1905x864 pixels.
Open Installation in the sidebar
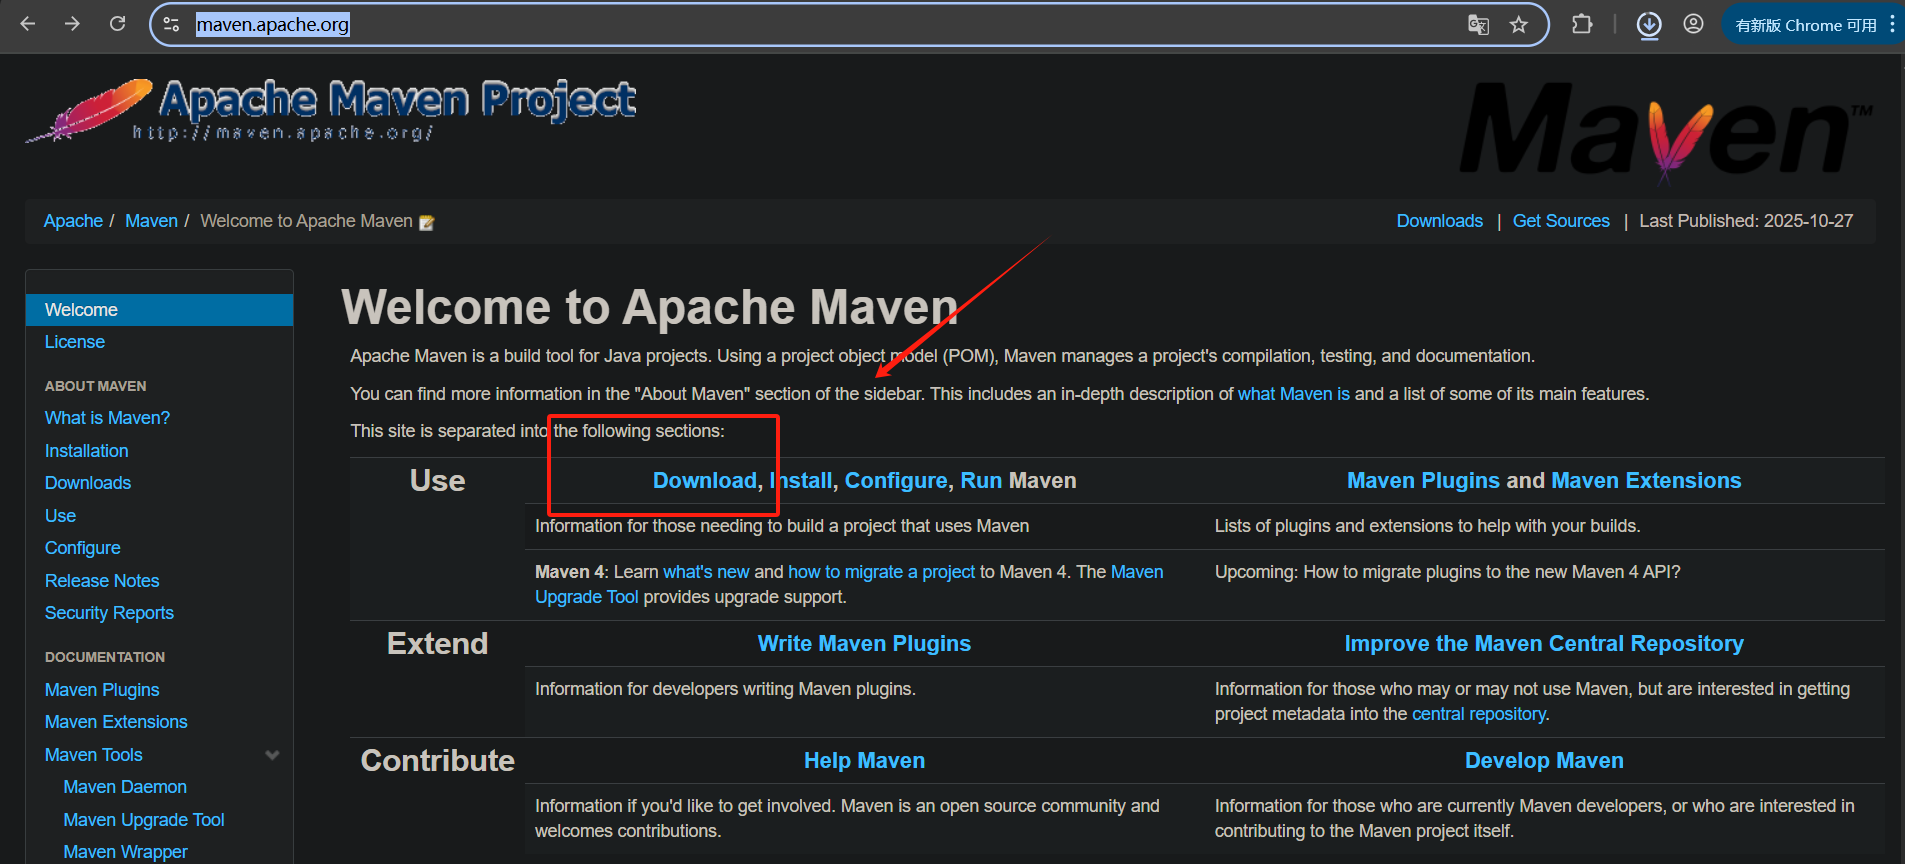86,451
